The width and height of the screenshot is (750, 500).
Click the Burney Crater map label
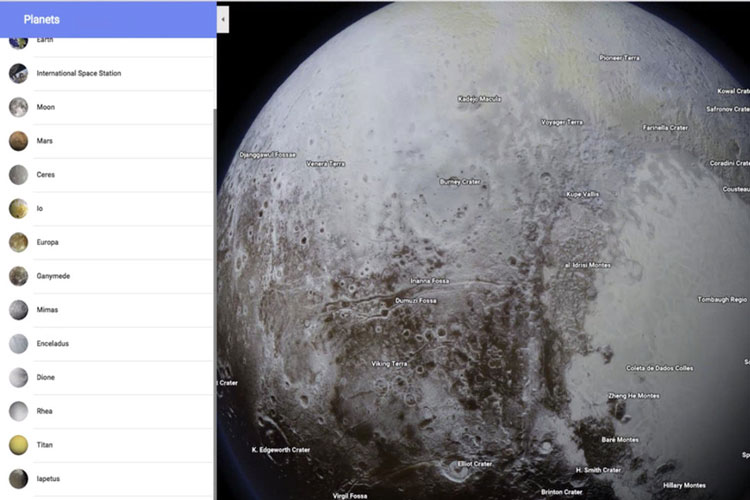[460, 182]
